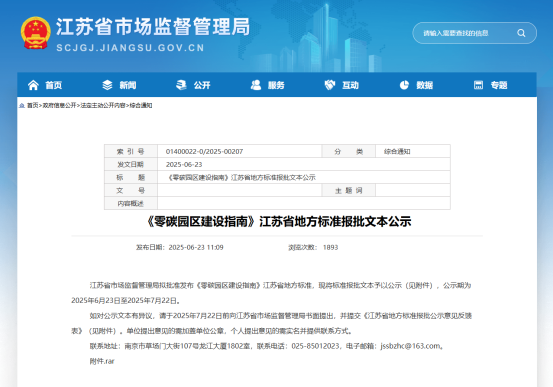
Task: Download the 附件.rar attachment link
Action: [102, 361]
